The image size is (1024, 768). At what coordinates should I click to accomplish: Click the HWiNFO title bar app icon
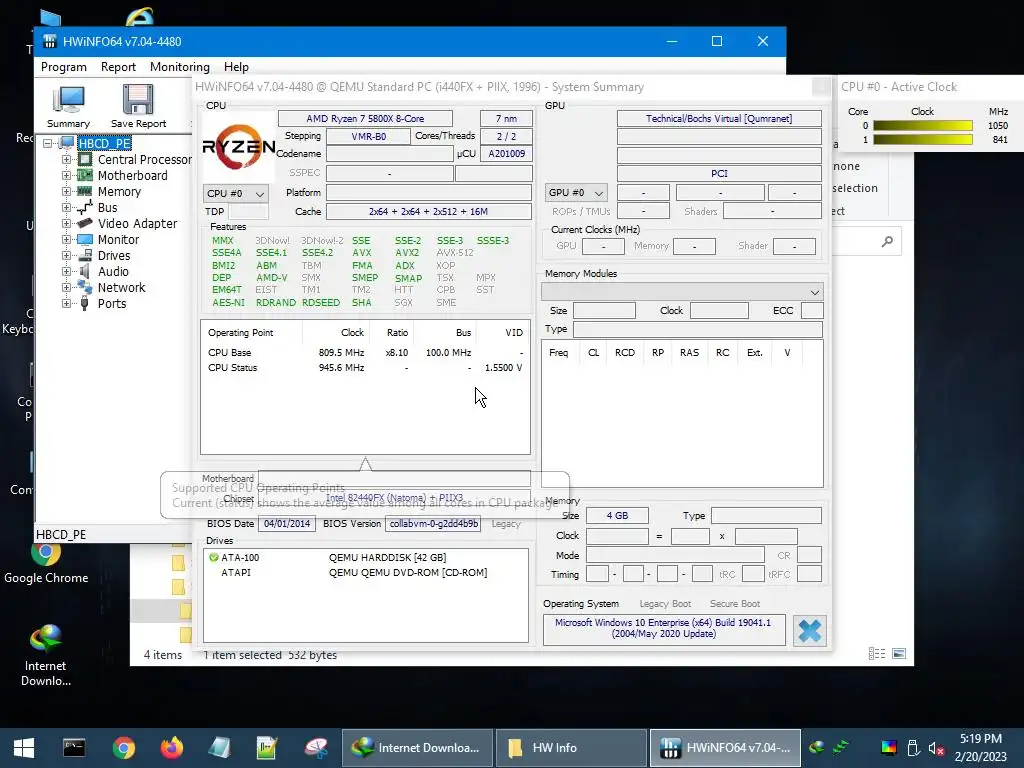pos(50,41)
